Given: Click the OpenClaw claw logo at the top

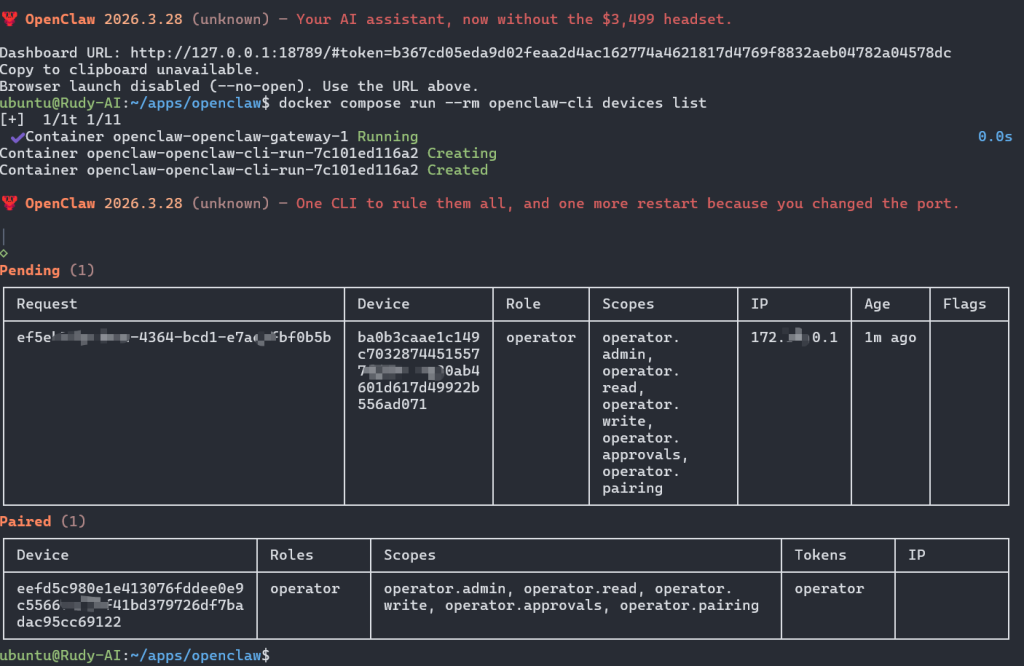Looking at the screenshot, I should click(x=11, y=17).
